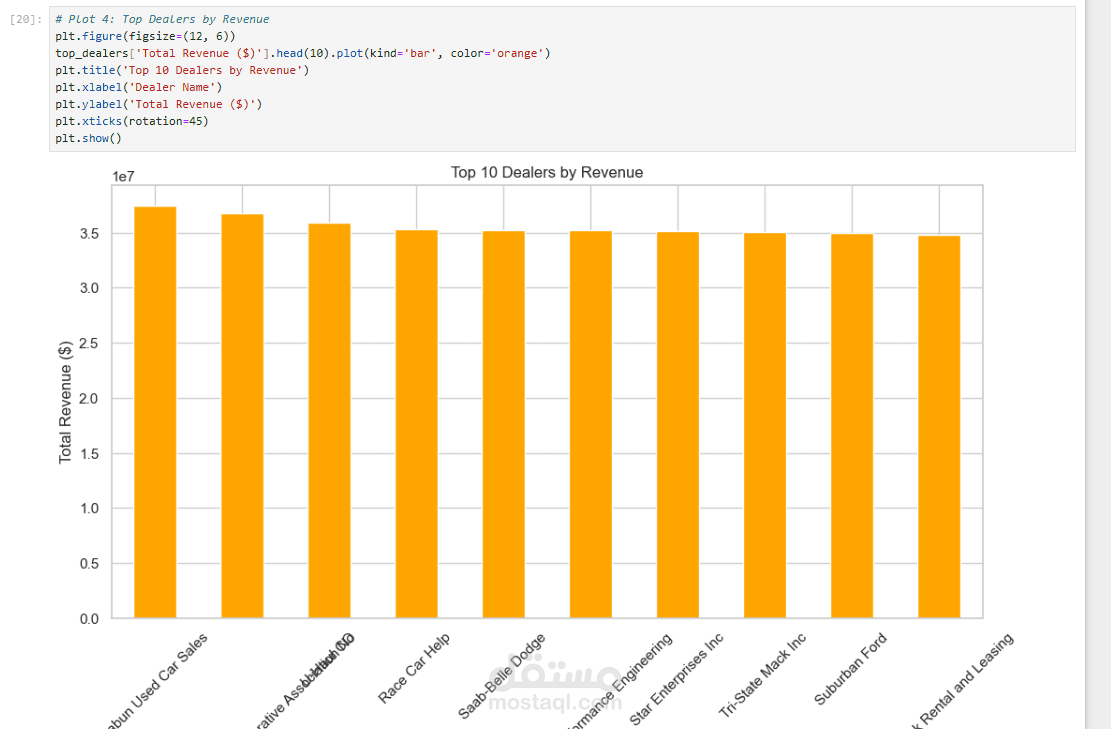1111x729 pixels.
Task: Click the last orange bar on the right
Action: pos(940,426)
